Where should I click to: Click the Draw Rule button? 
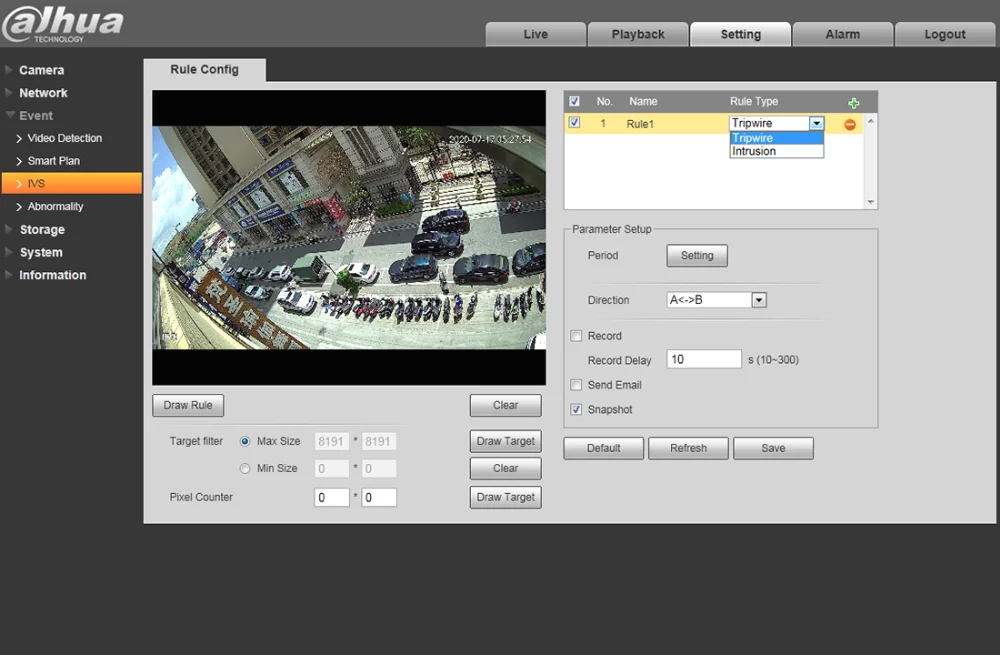click(x=188, y=405)
